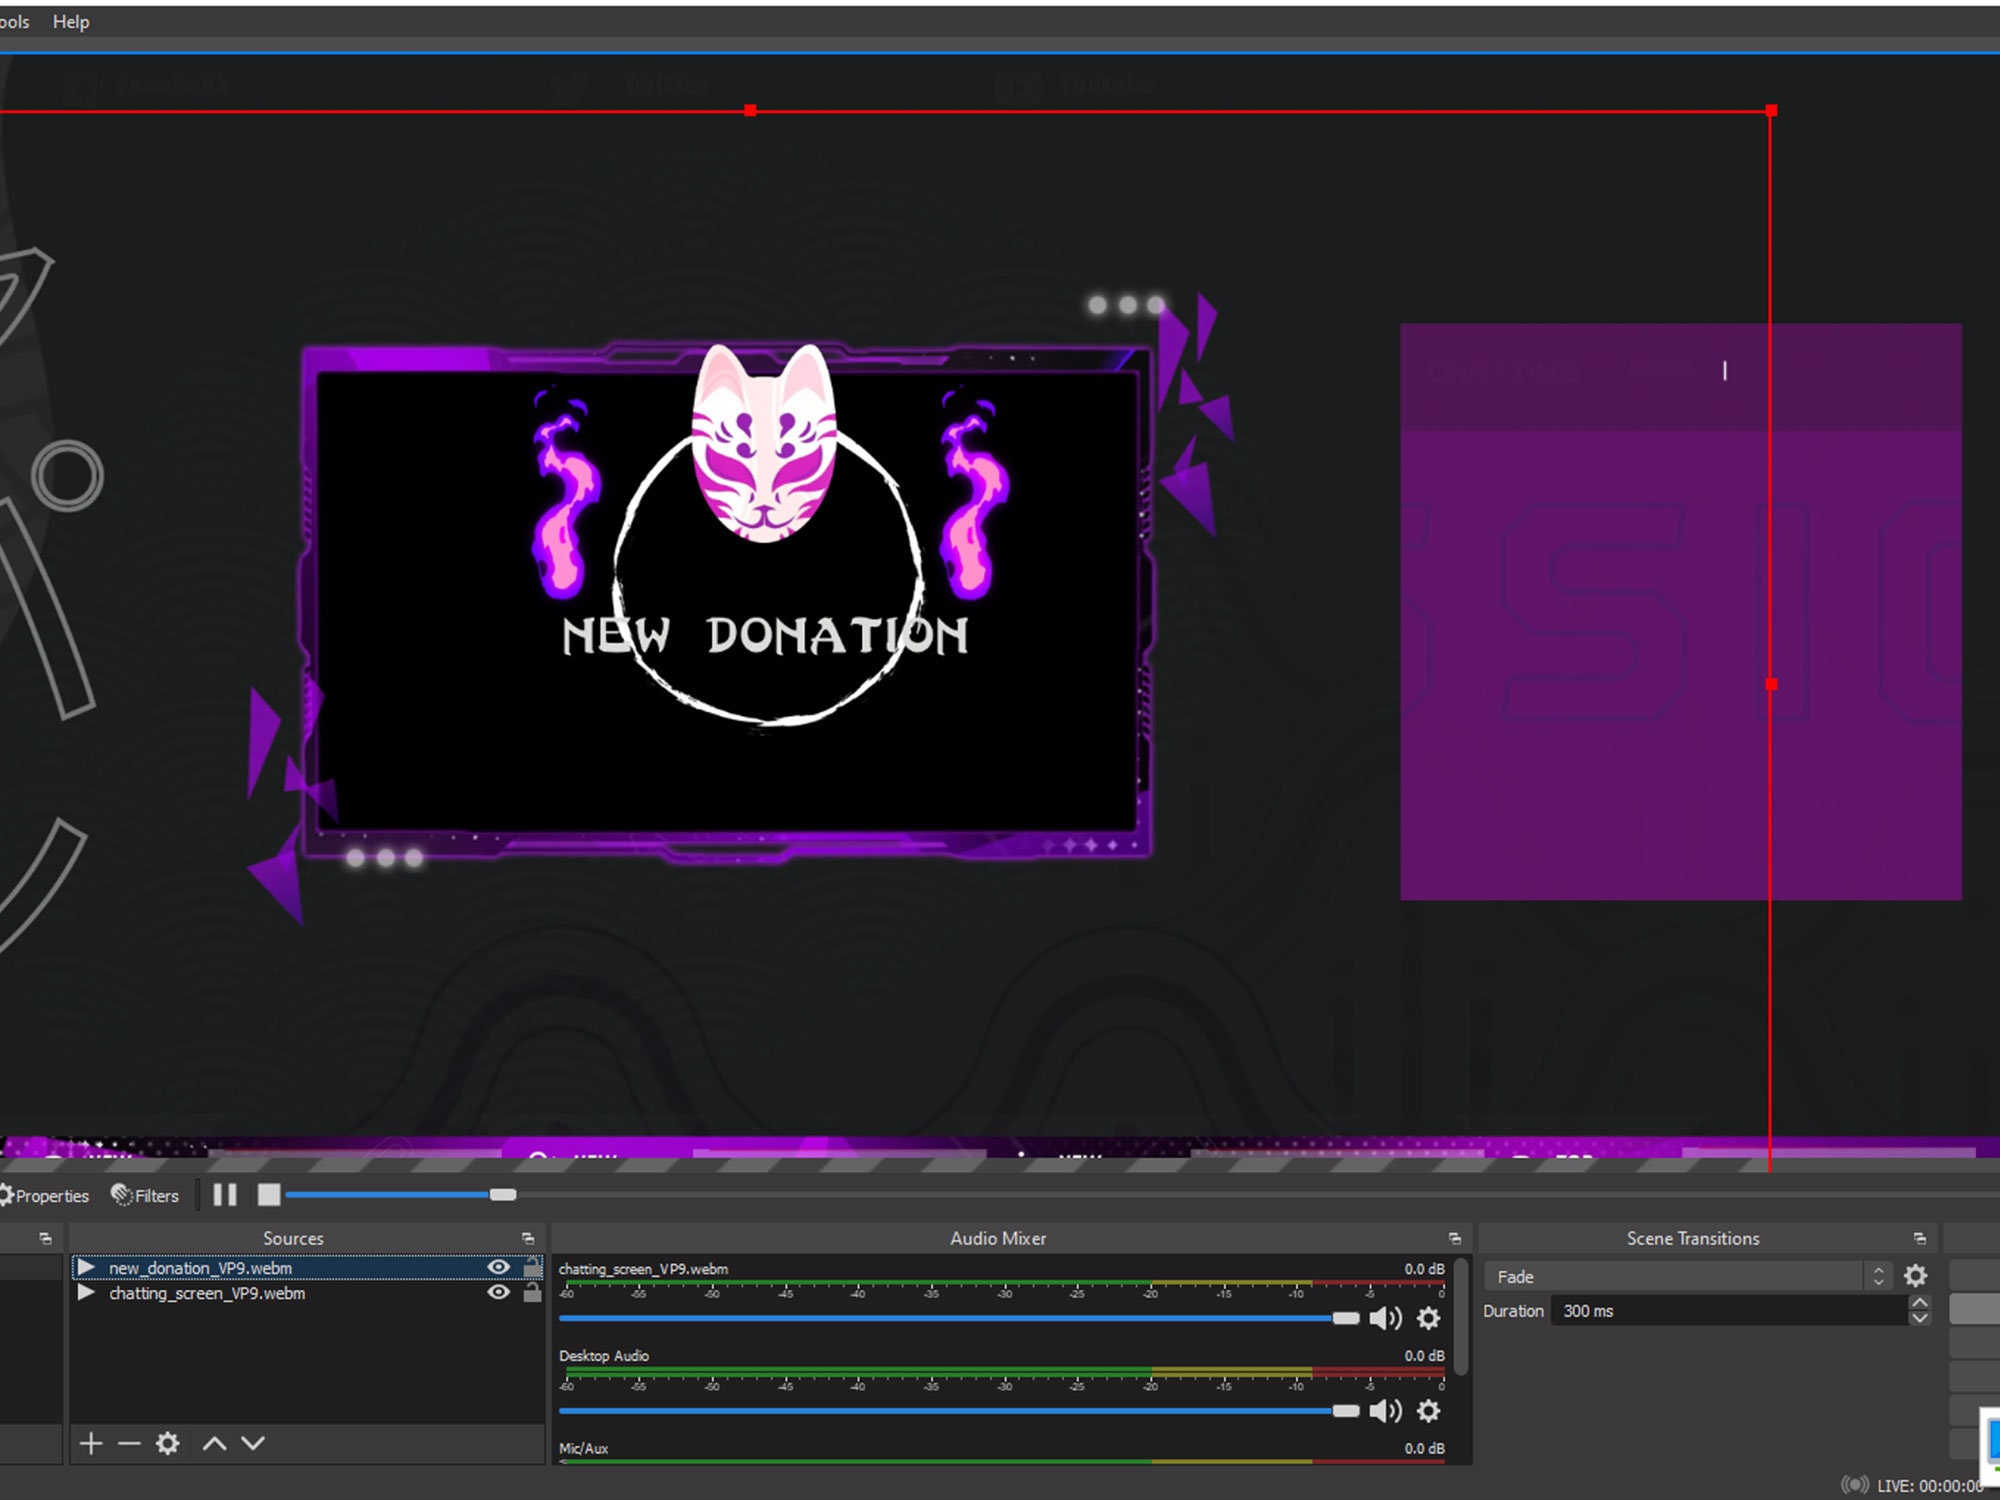Lower the Desktop Audio volume slider
This screenshot has width=2000, height=1500.
point(1346,1411)
